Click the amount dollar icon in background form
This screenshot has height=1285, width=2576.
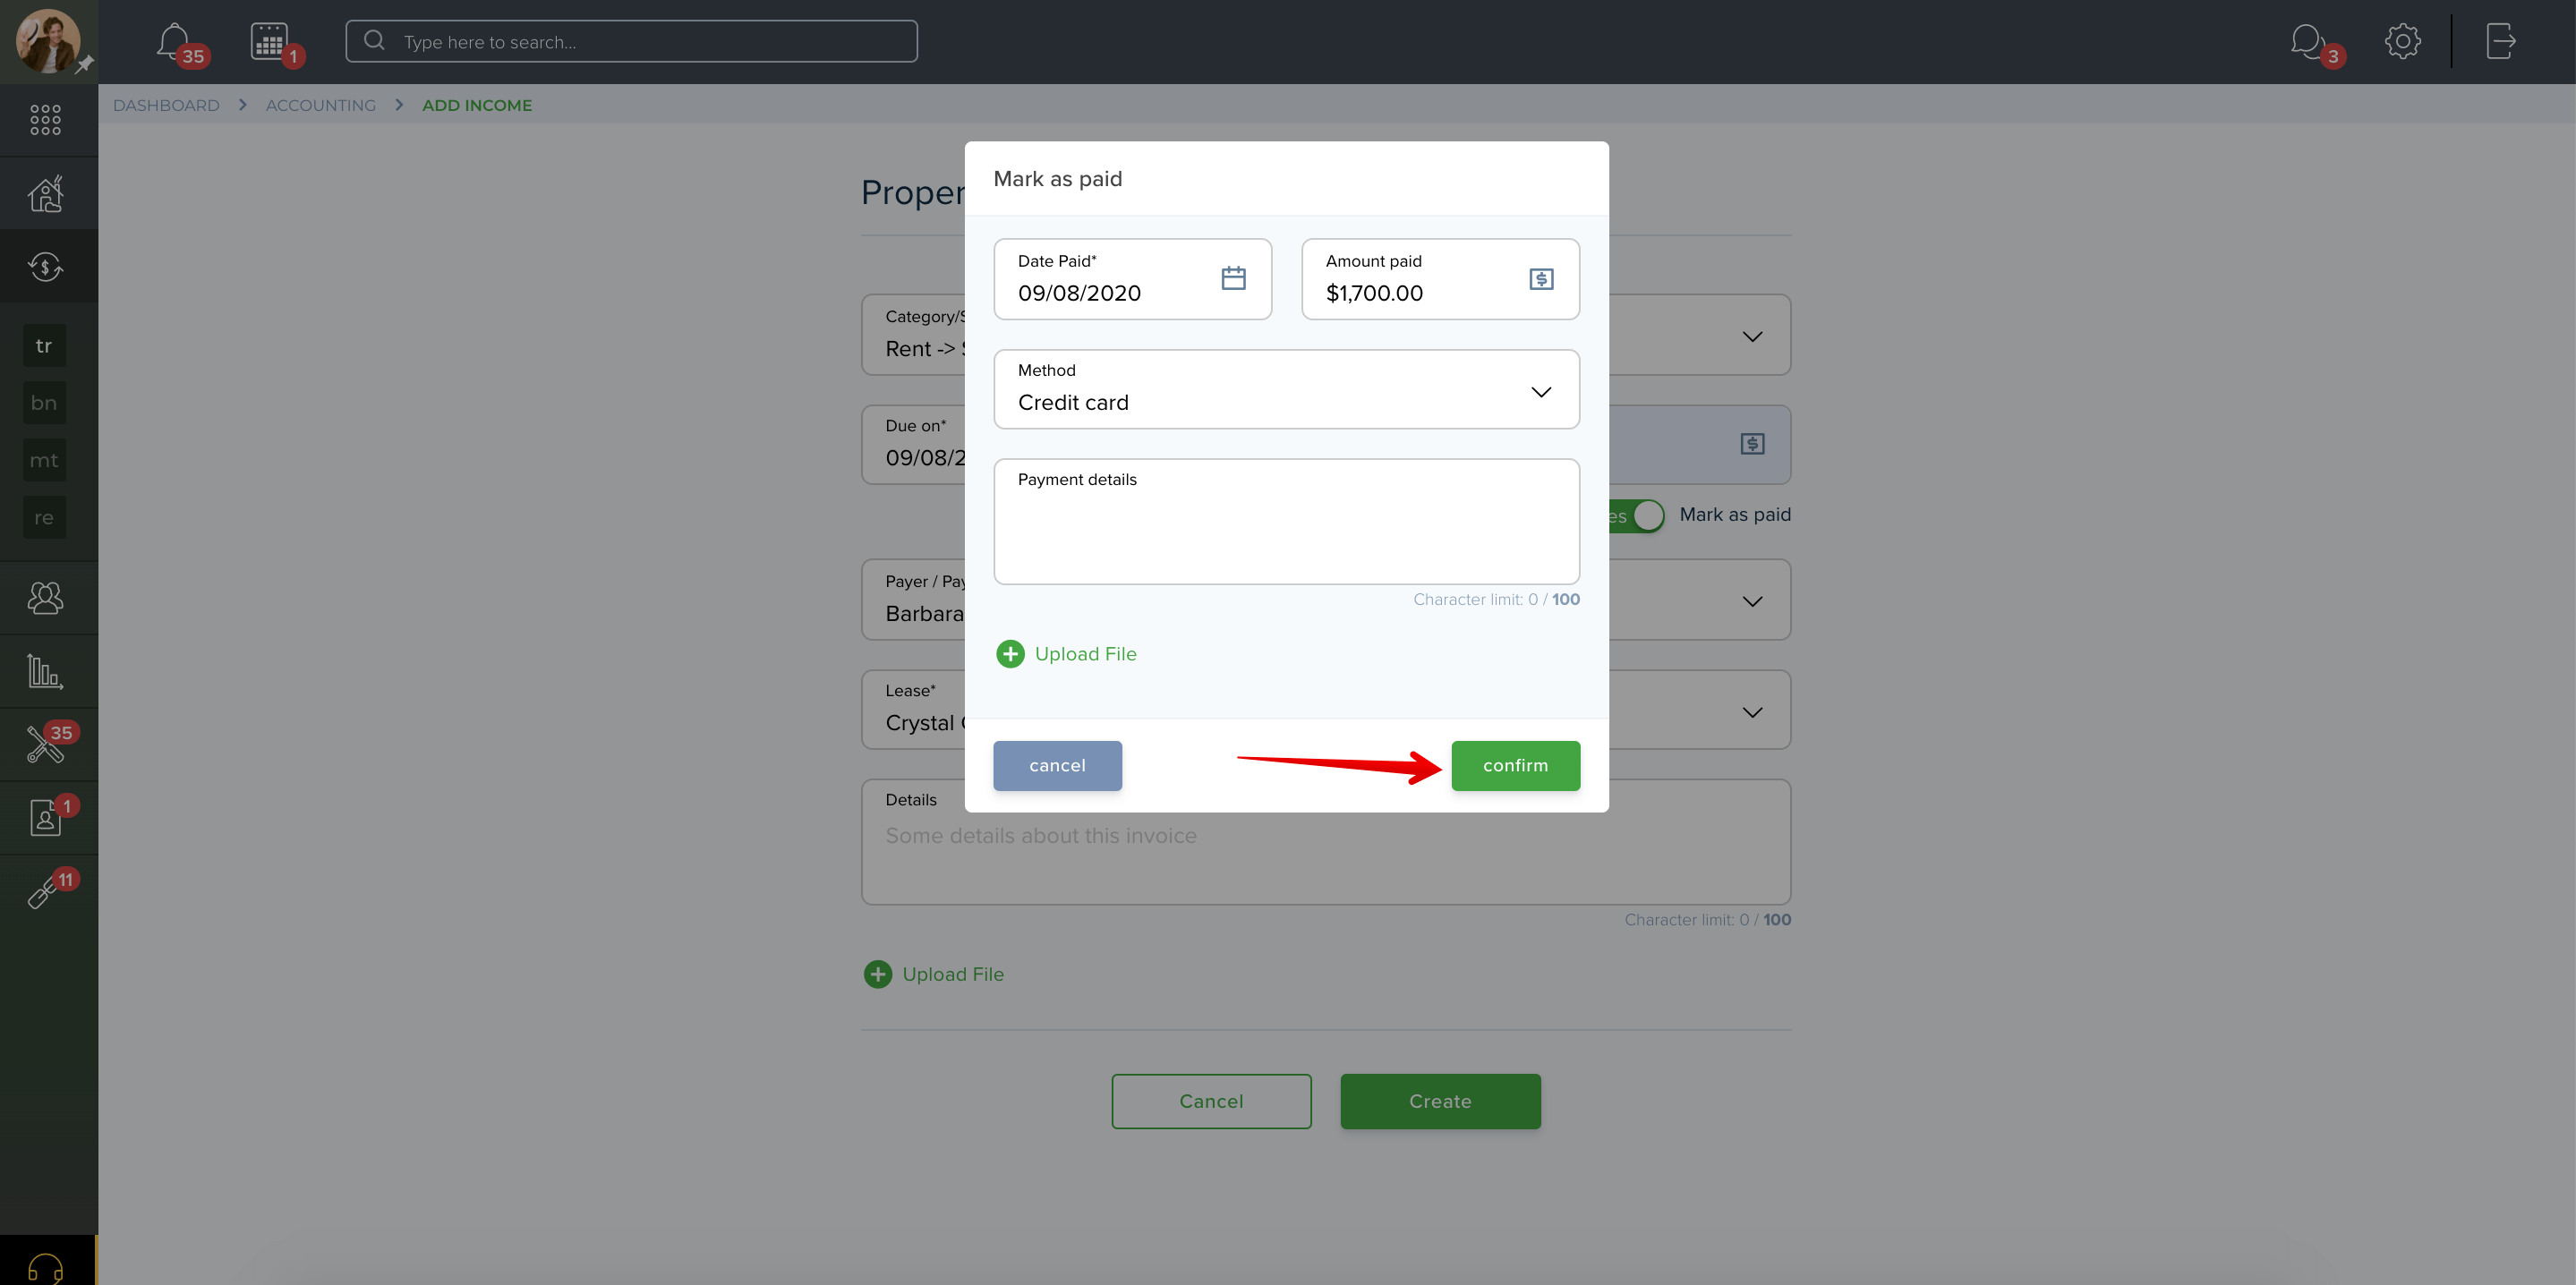[x=1752, y=444]
